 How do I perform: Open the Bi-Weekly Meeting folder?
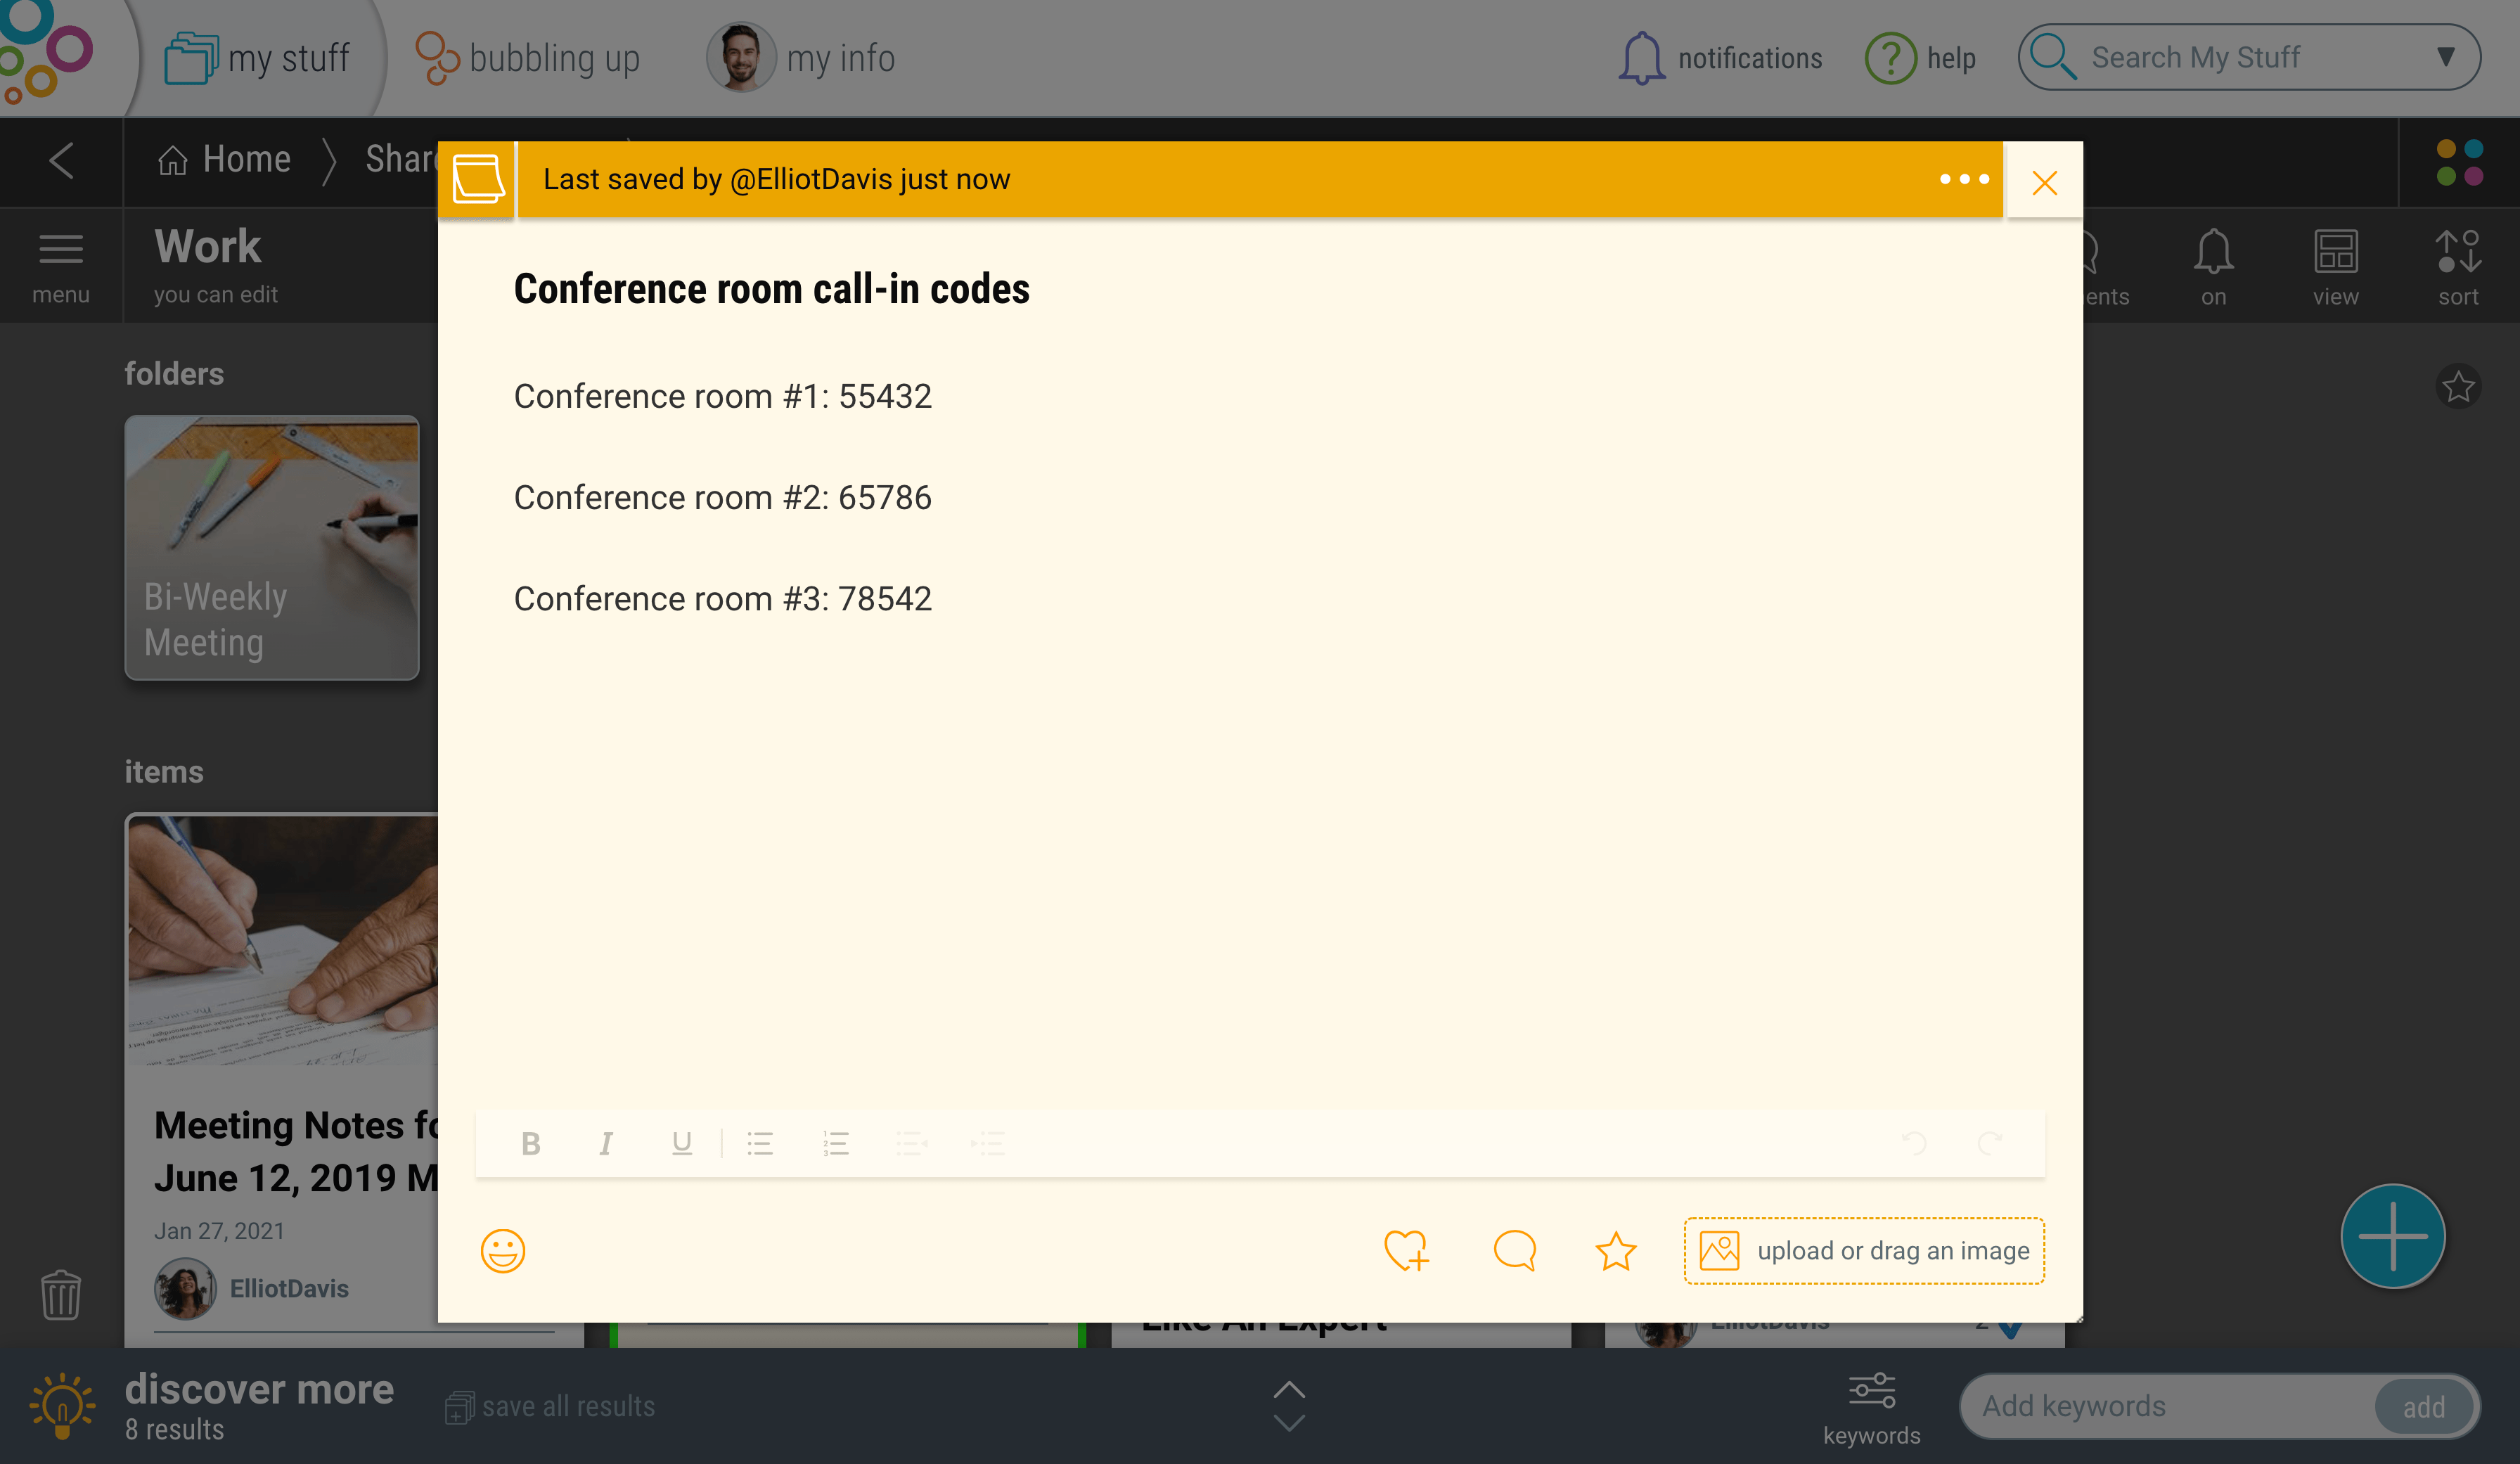click(272, 548)
